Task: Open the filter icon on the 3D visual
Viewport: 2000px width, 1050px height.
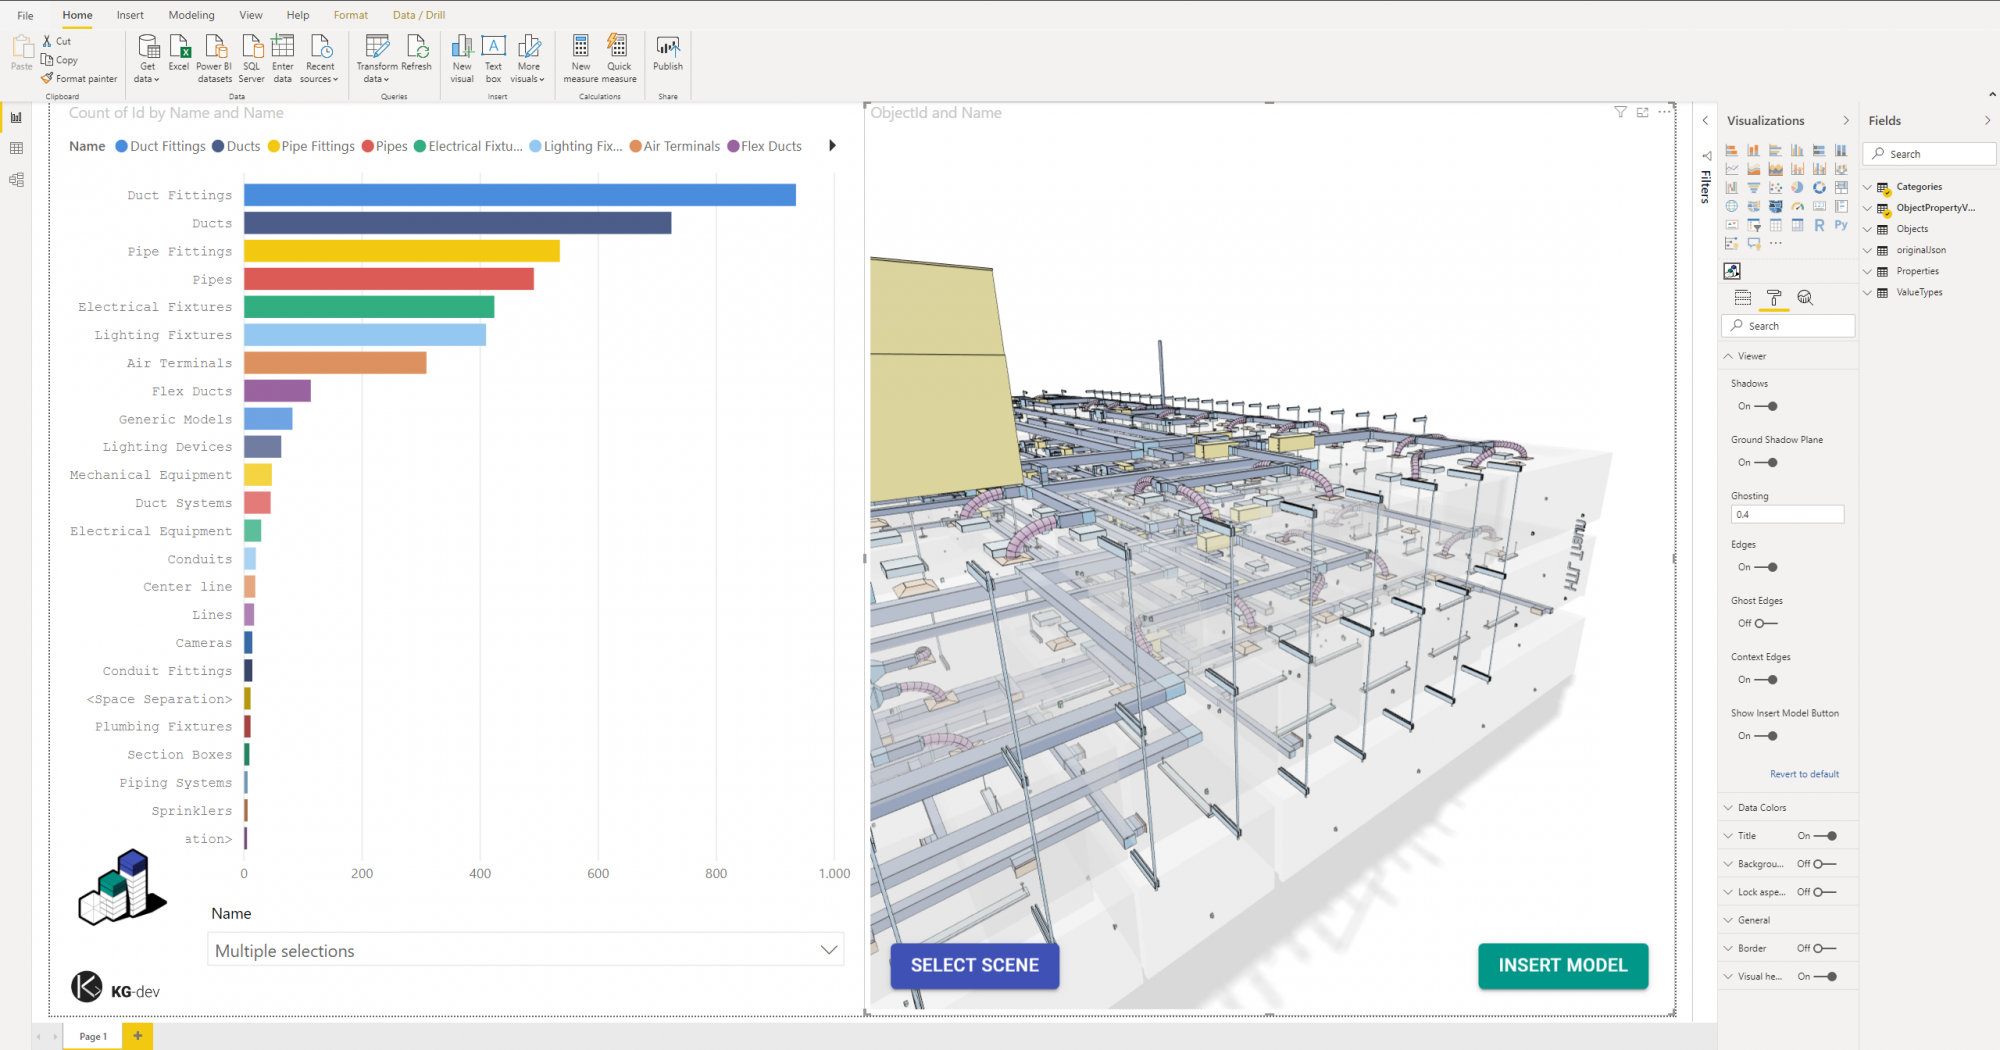Action: pyautogui.click(x=1620, y=112)
